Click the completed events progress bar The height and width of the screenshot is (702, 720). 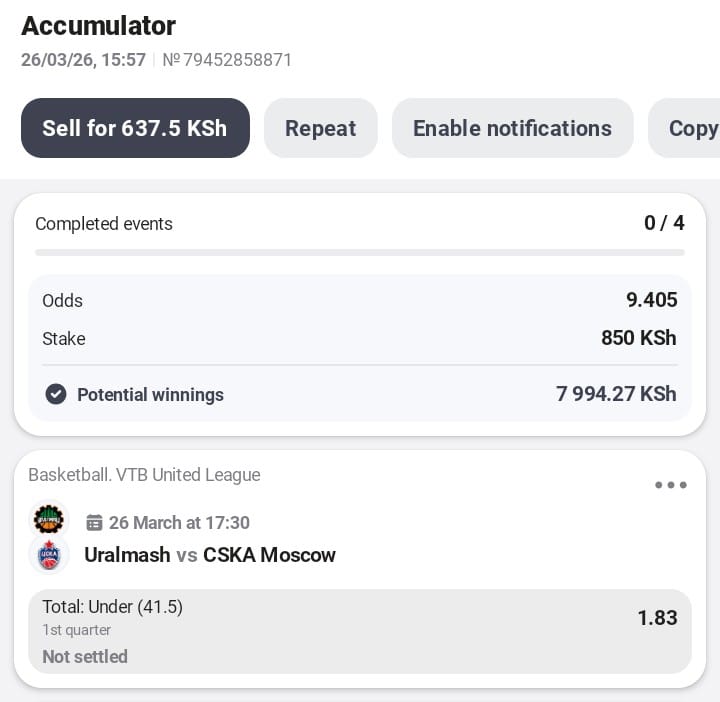click(360, 253)
